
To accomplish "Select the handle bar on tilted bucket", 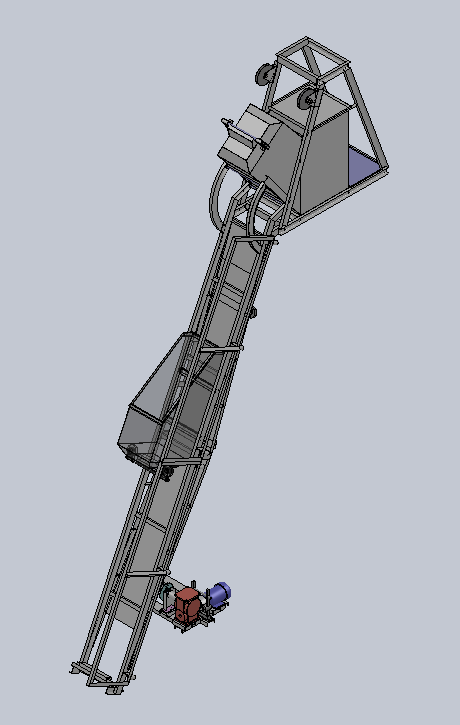I will click(x=245, y=134).
